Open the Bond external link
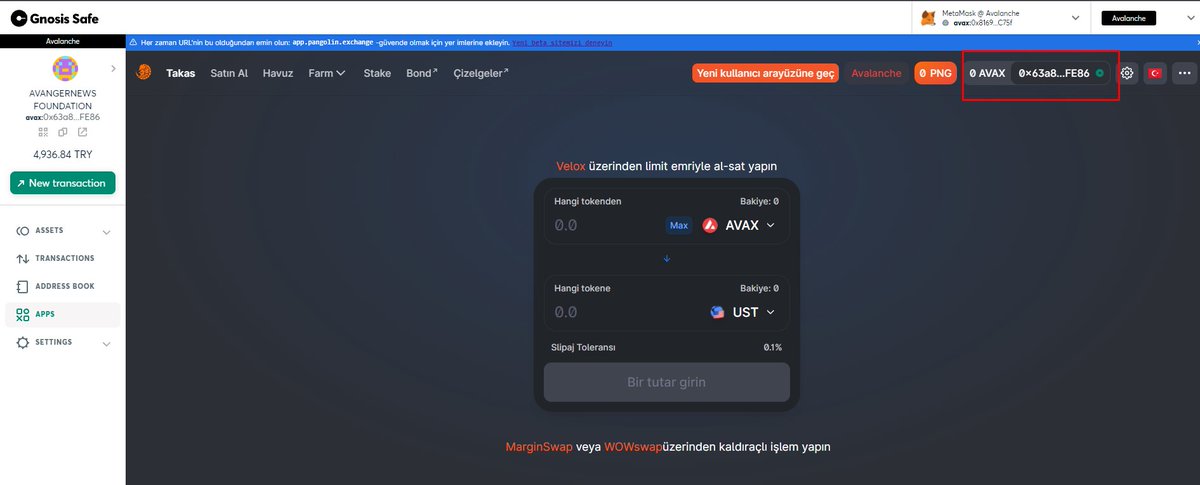 click(422, 73)
